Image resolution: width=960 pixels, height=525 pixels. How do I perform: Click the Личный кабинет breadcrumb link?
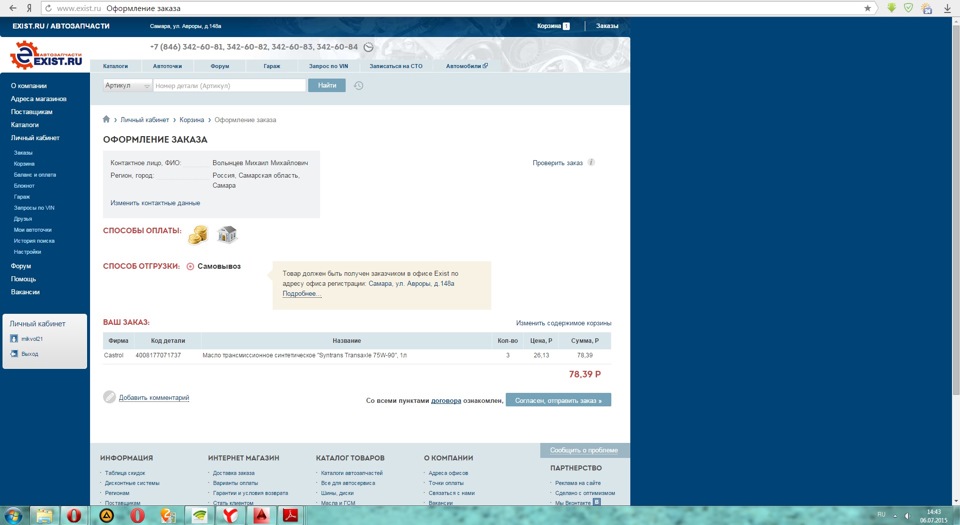144,120
